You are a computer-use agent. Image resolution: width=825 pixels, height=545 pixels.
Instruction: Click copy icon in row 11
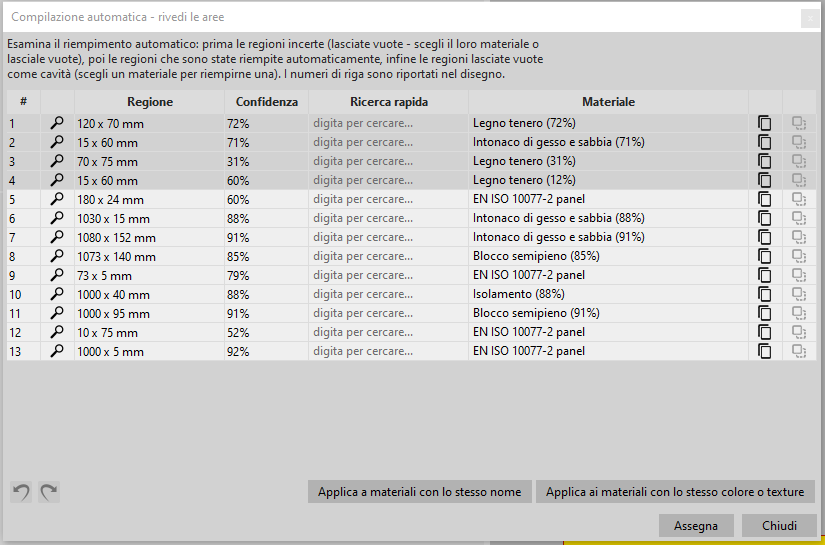click(x=764, y=312)
